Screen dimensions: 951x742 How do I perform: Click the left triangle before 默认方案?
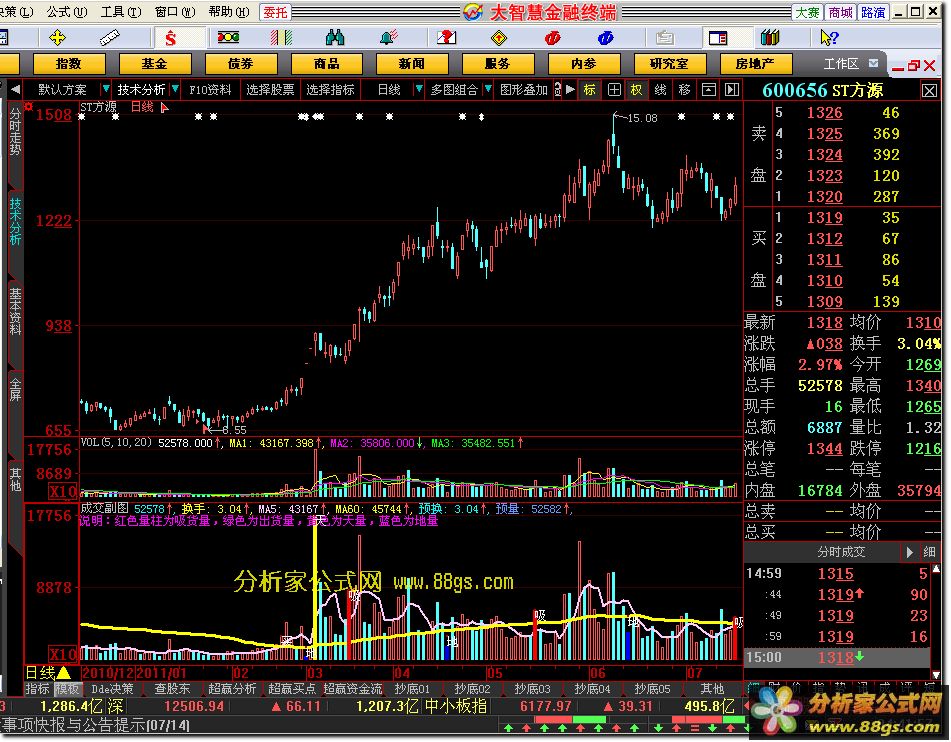(15, 90)
